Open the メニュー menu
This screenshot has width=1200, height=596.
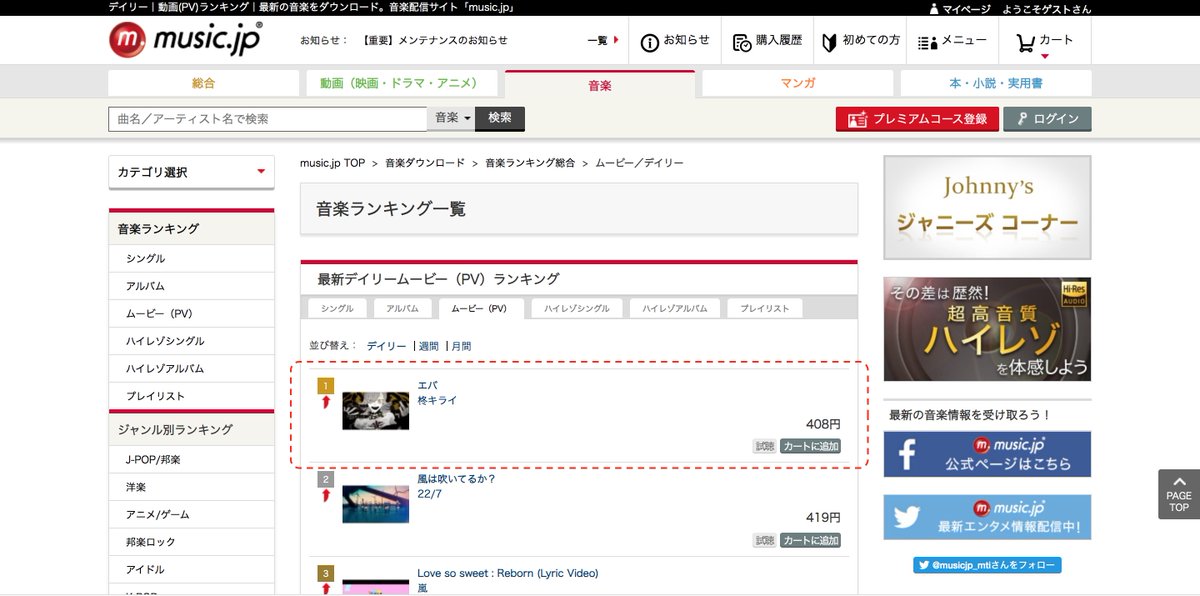(x=952, y=41)
